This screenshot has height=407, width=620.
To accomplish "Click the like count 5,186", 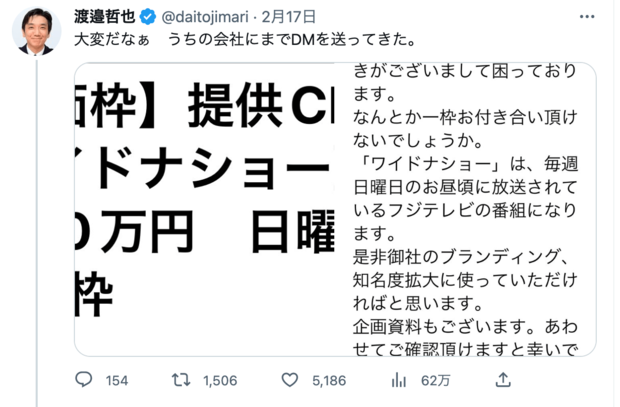I will click(328, 380).
